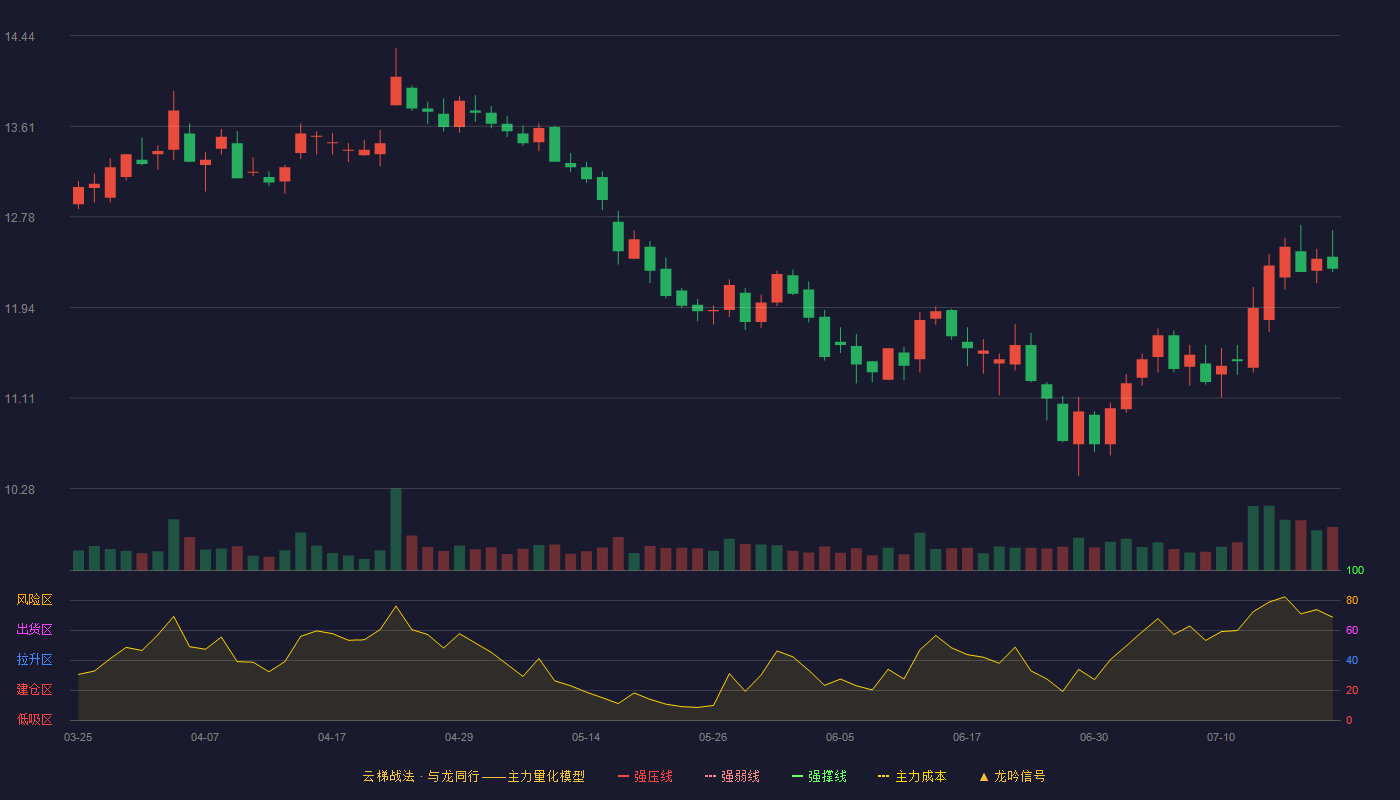
Task: Click the 06-30 date label
Action: coord(1094,737)
